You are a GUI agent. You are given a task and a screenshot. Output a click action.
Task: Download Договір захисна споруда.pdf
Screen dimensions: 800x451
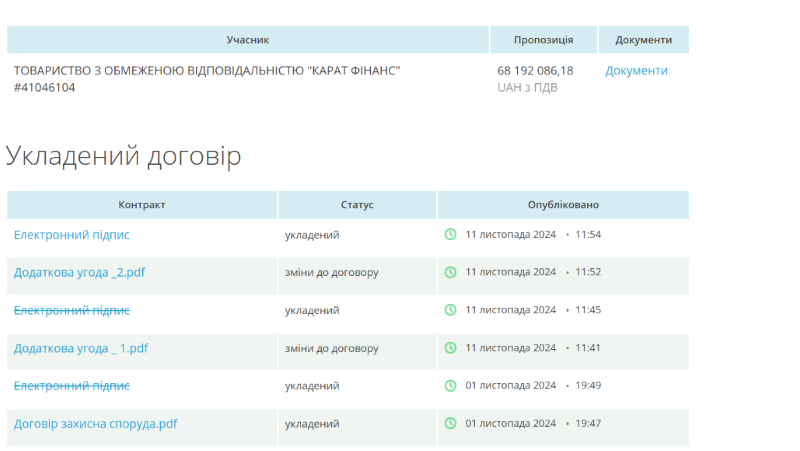[96, 424]
